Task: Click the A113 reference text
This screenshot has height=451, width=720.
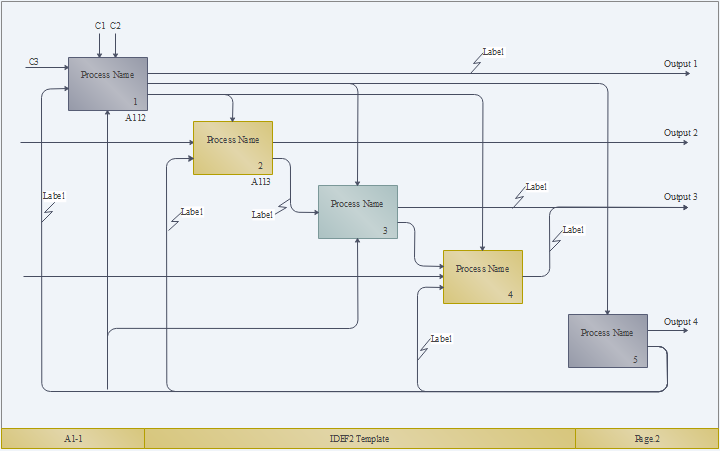Action: 260,181
